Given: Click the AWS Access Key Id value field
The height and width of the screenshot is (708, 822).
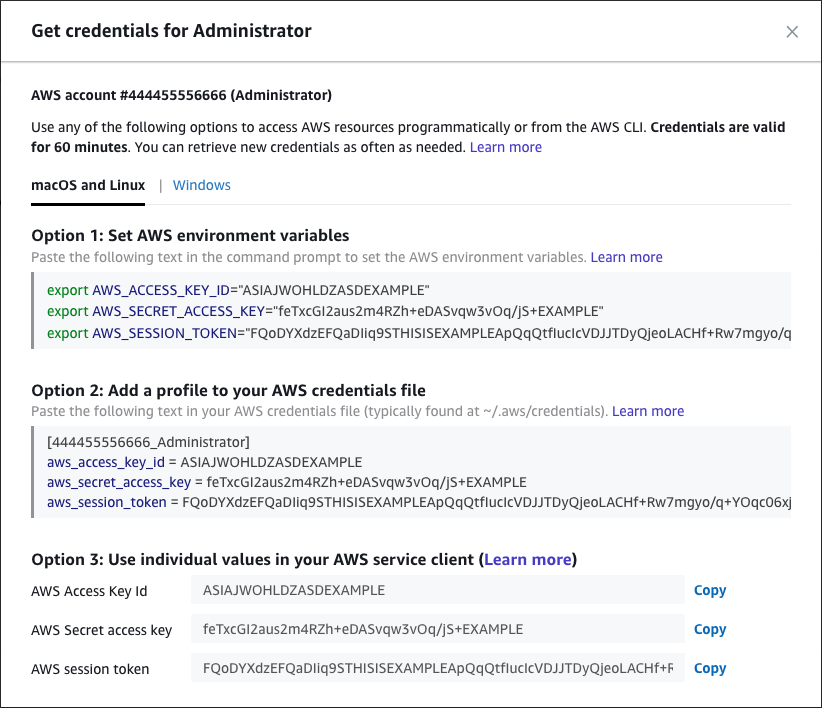Looking at the screenshot, I should click(437, 590).
